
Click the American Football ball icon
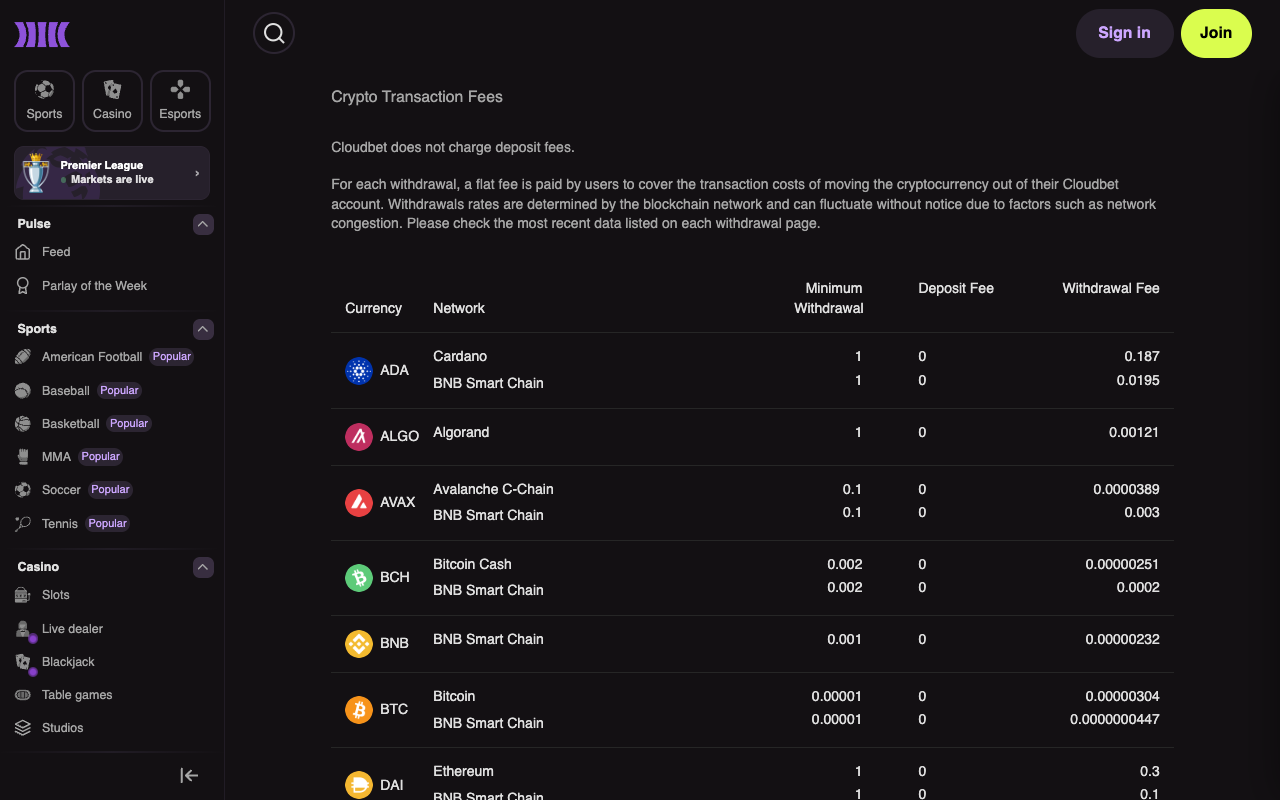pos(23,357)
